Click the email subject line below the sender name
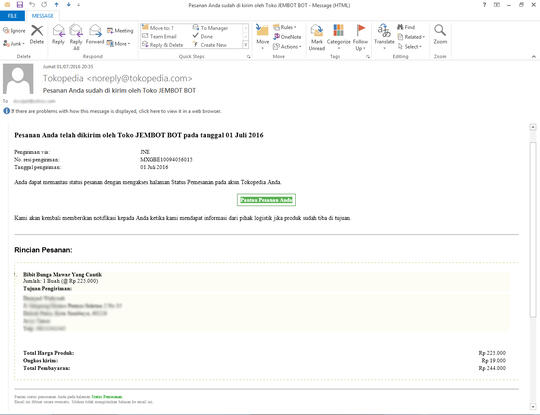The image size is (540, 415). 119,91
